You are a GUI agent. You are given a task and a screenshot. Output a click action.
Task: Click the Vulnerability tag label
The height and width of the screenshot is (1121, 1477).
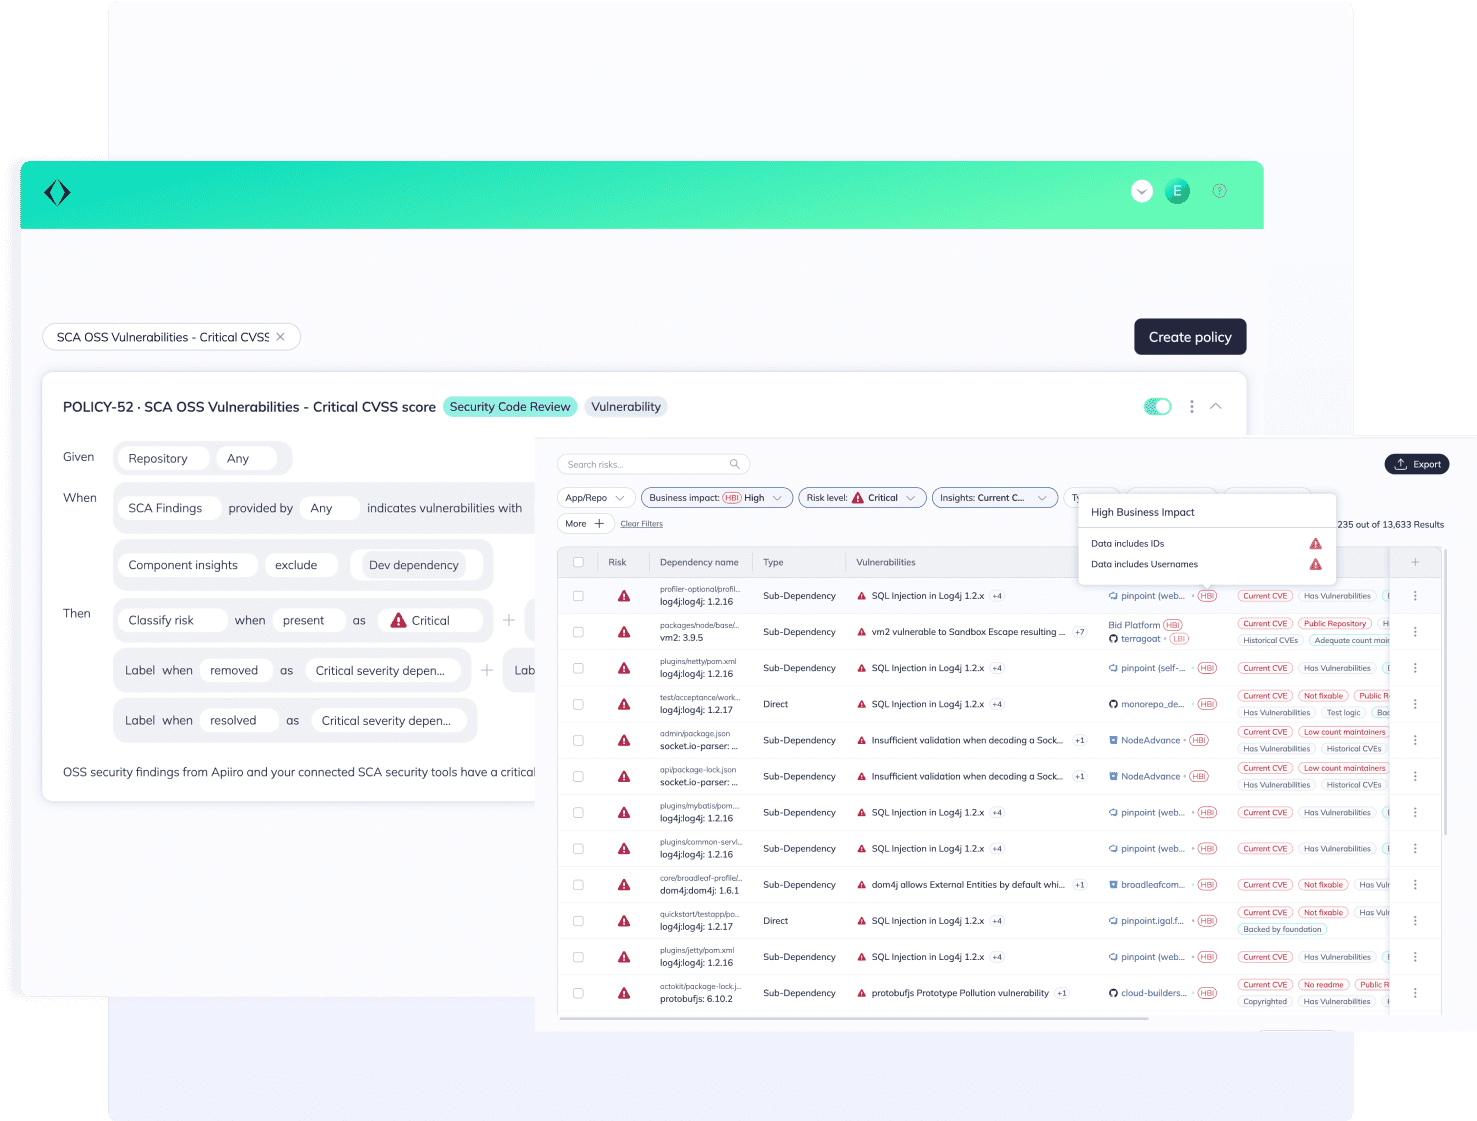click(625, 407)
